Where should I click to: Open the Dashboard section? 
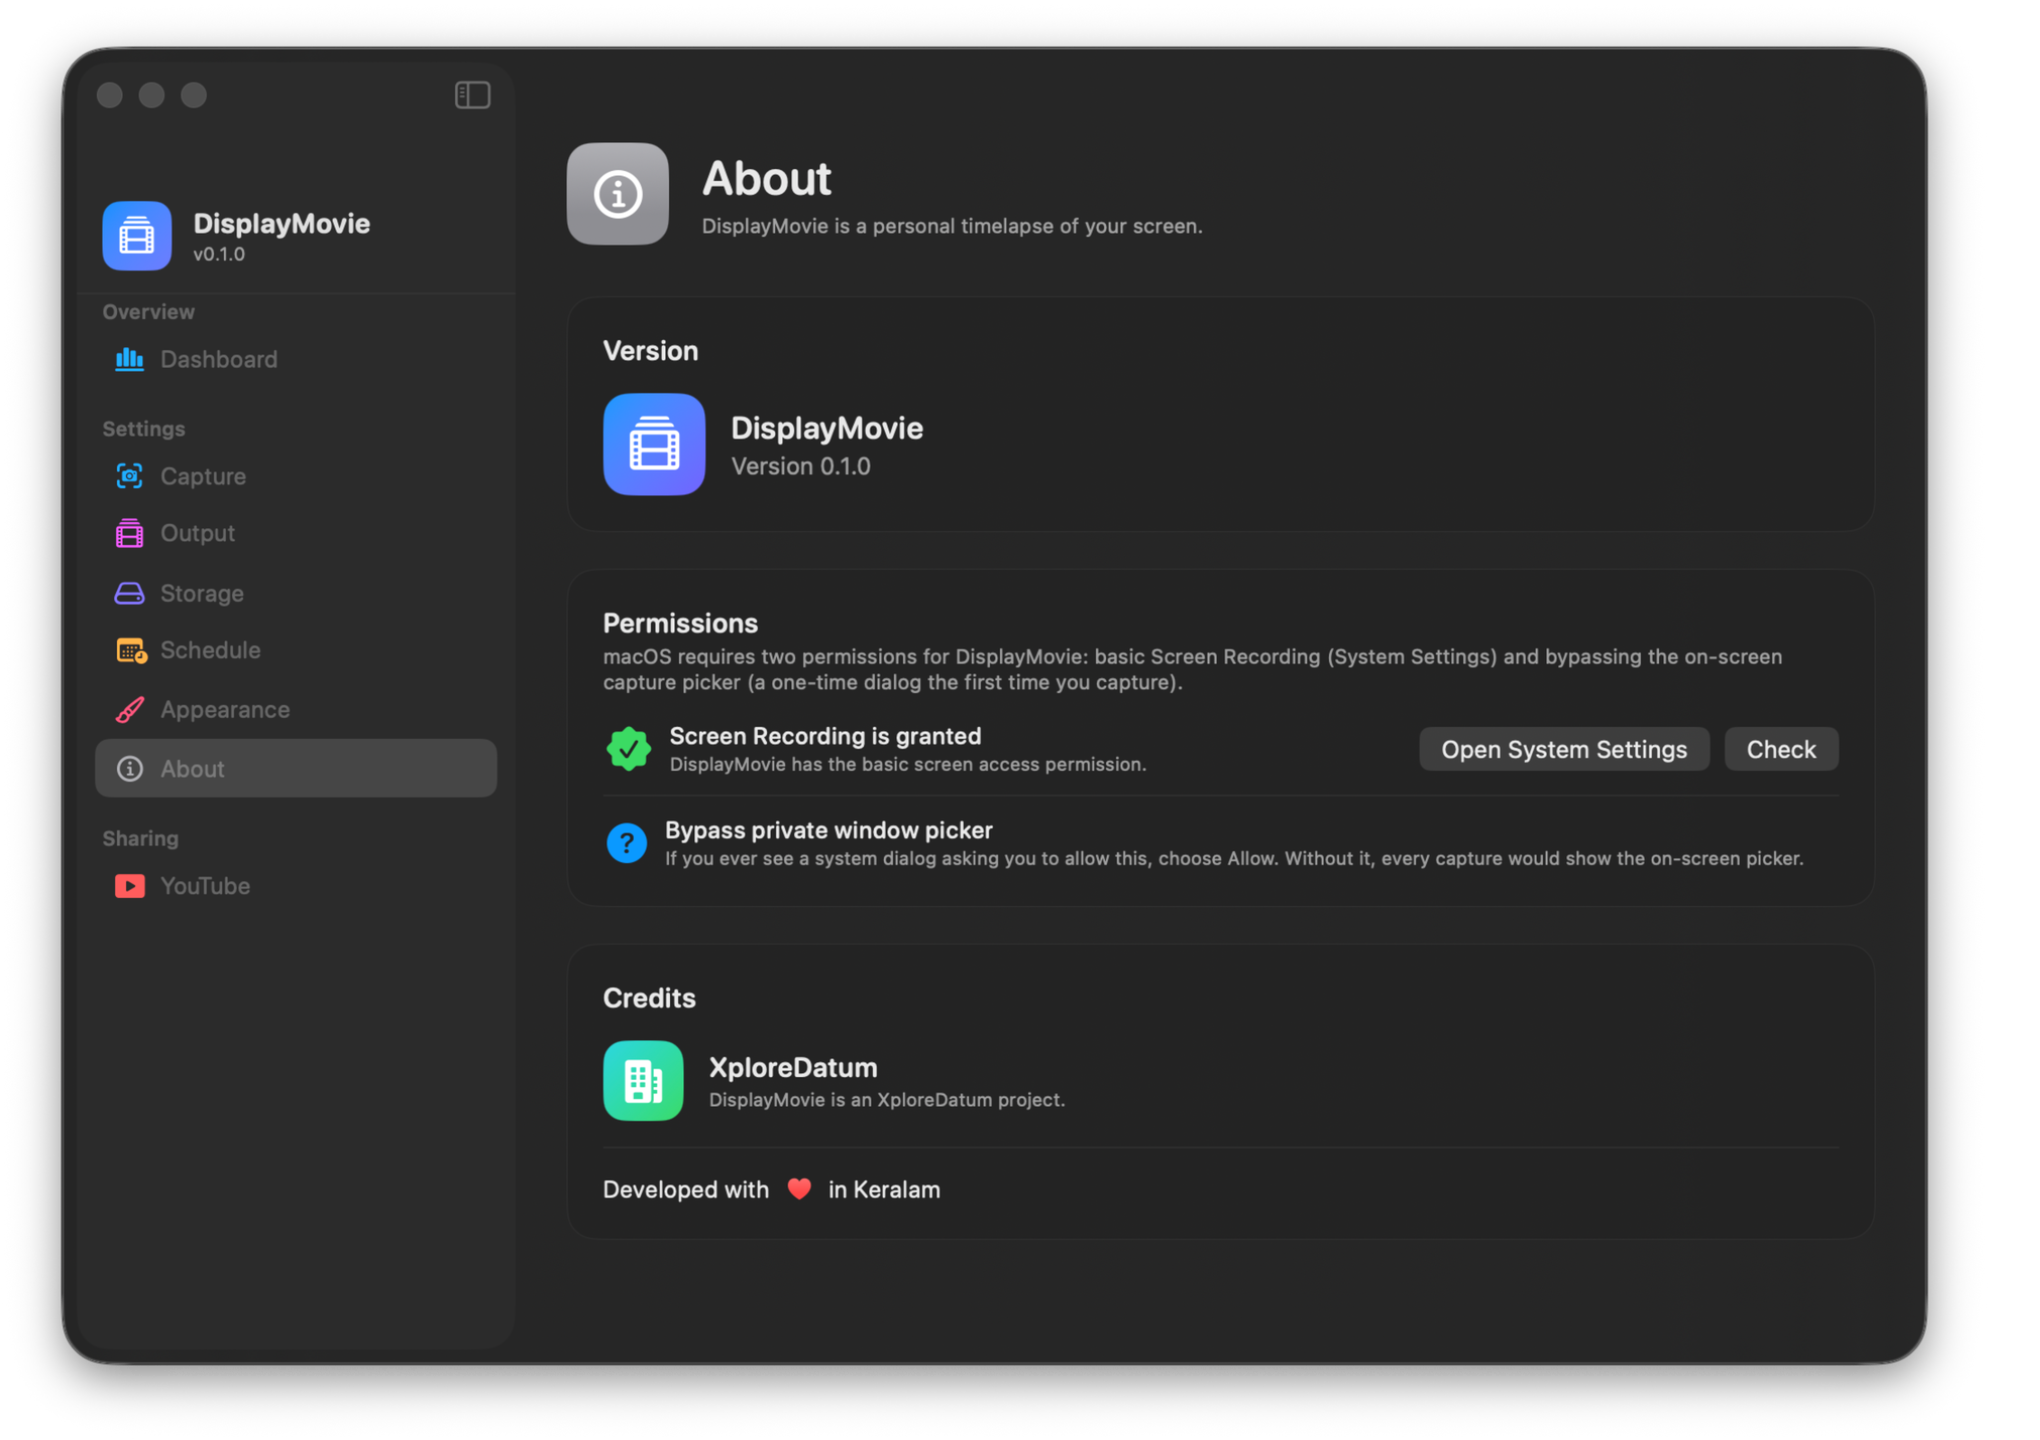(296, 359)
